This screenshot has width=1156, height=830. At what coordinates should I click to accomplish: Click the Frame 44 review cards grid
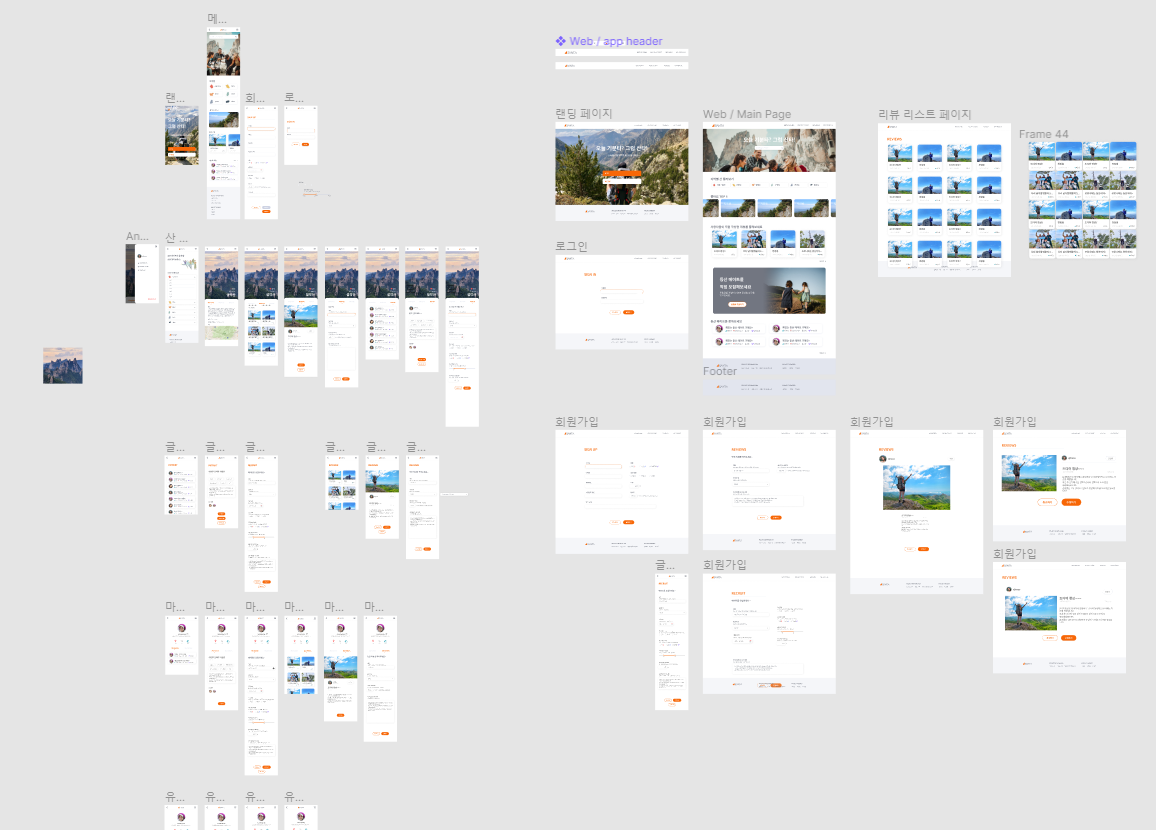point(1082,200)
